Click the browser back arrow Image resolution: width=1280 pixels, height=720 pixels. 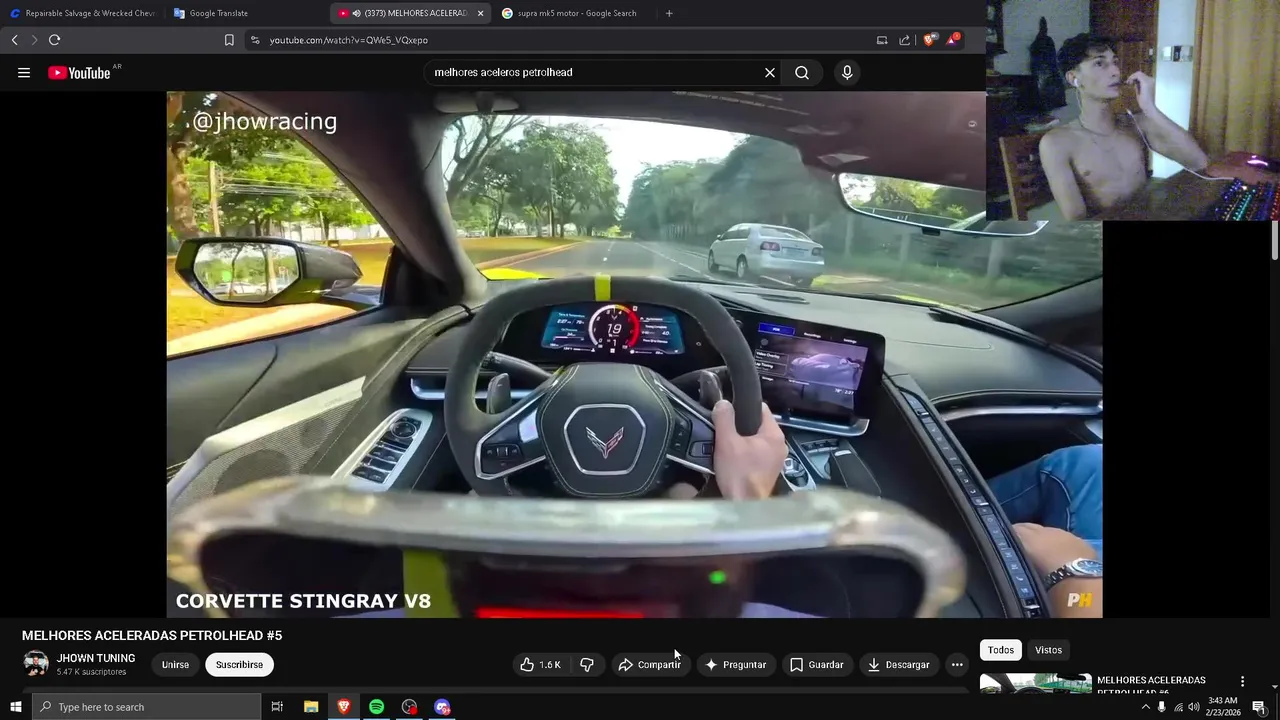14,40
